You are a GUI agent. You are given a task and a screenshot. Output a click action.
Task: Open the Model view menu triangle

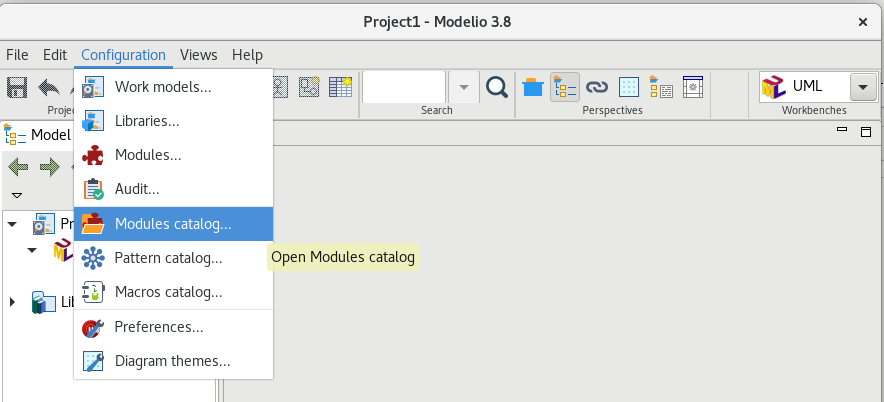coord(17,196)
